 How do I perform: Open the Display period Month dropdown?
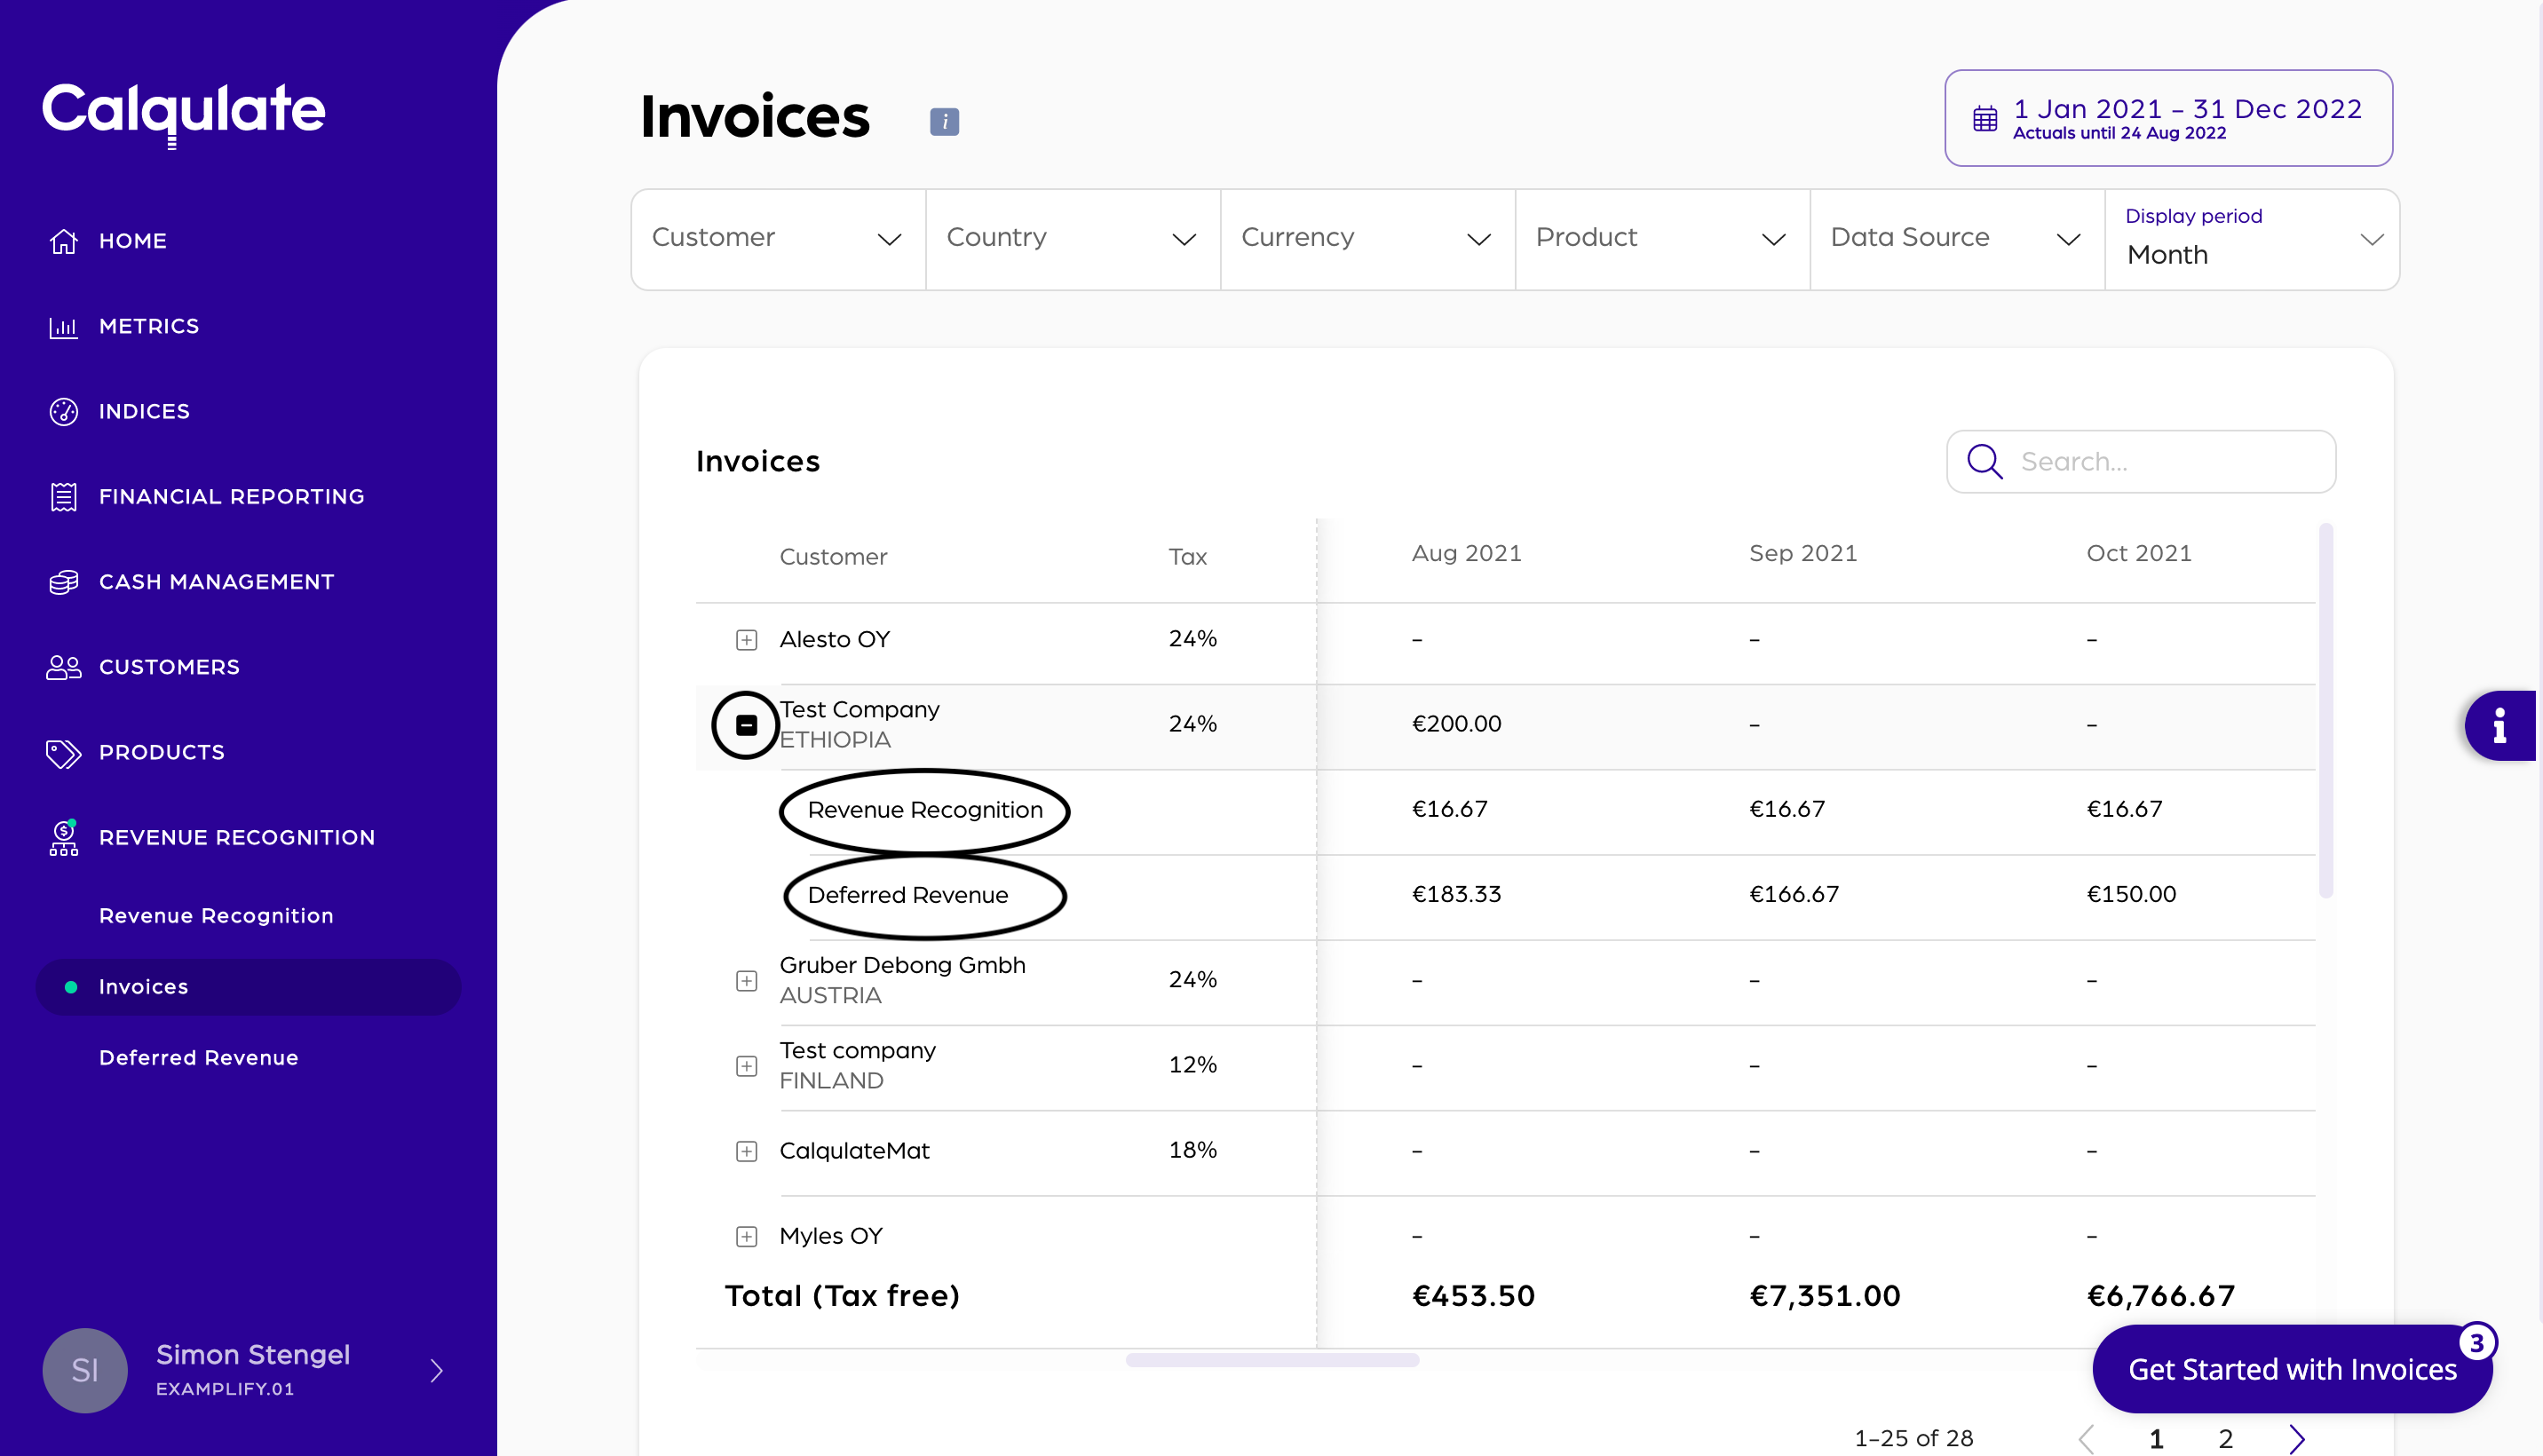click(2251, 239)
